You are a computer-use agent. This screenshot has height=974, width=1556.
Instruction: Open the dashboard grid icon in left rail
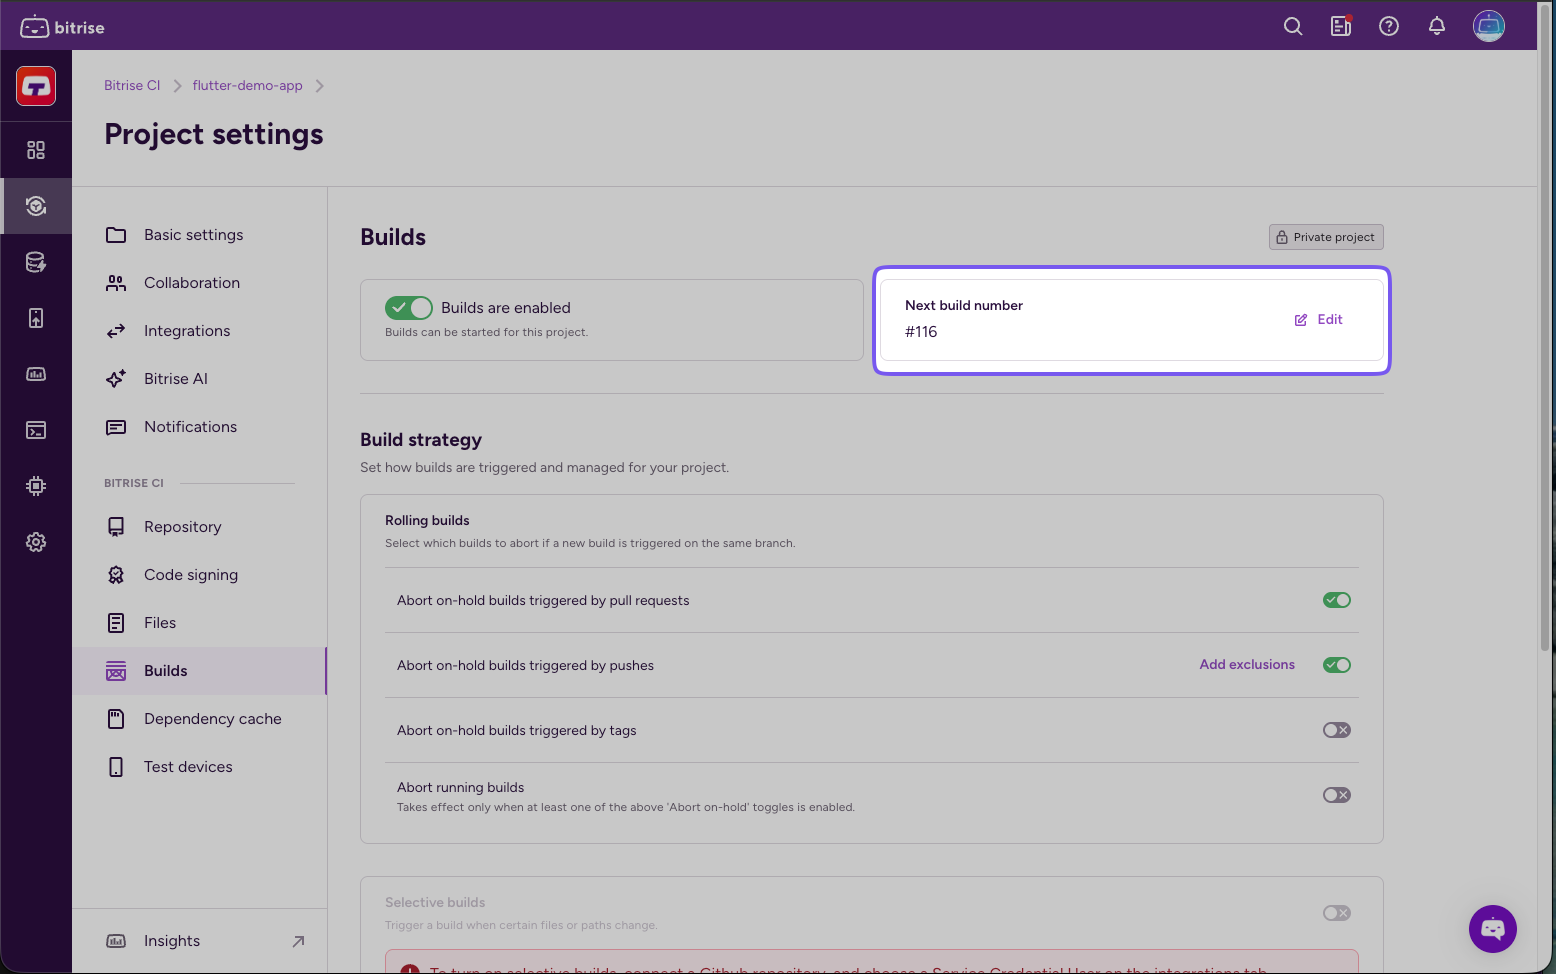click(36, 150)
